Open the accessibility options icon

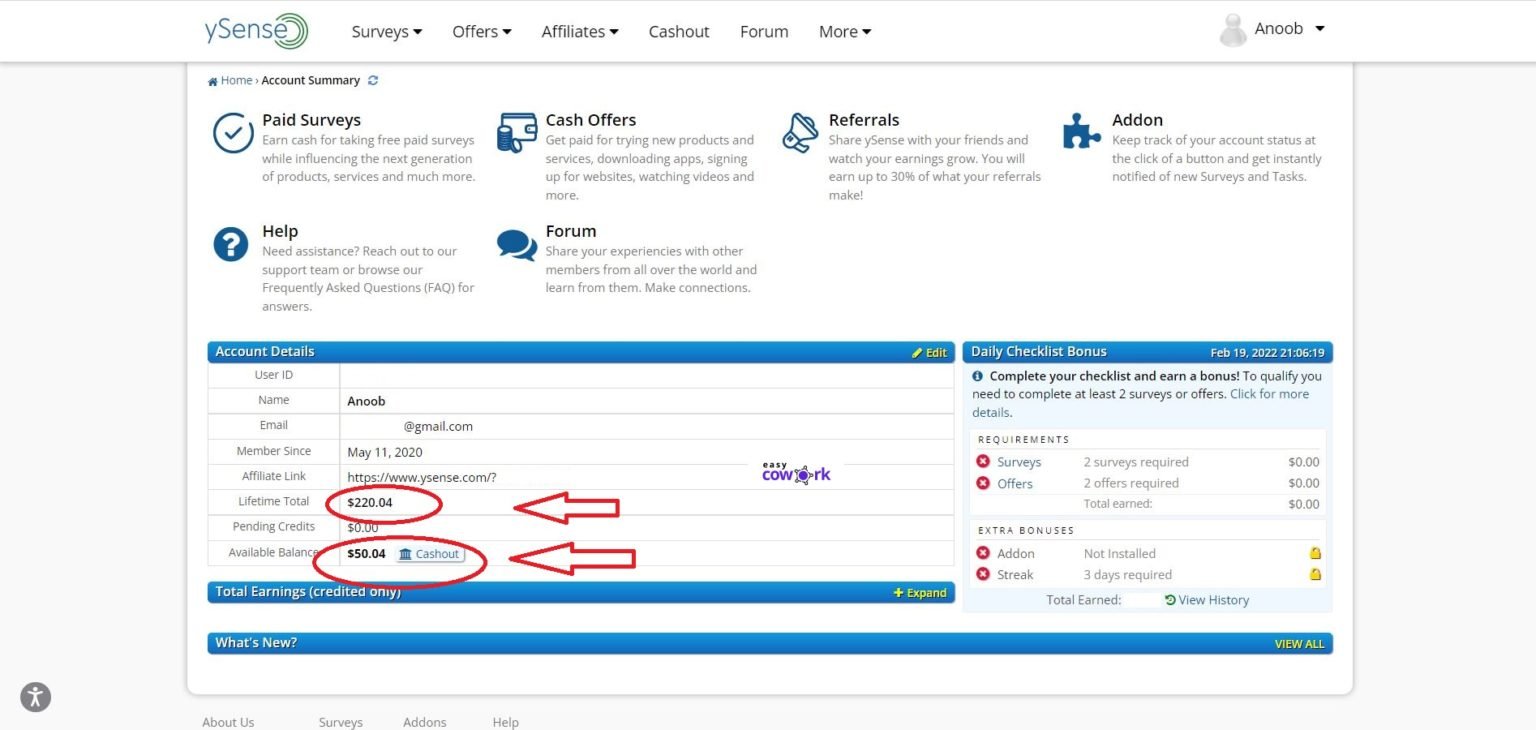tap(34, 697)
